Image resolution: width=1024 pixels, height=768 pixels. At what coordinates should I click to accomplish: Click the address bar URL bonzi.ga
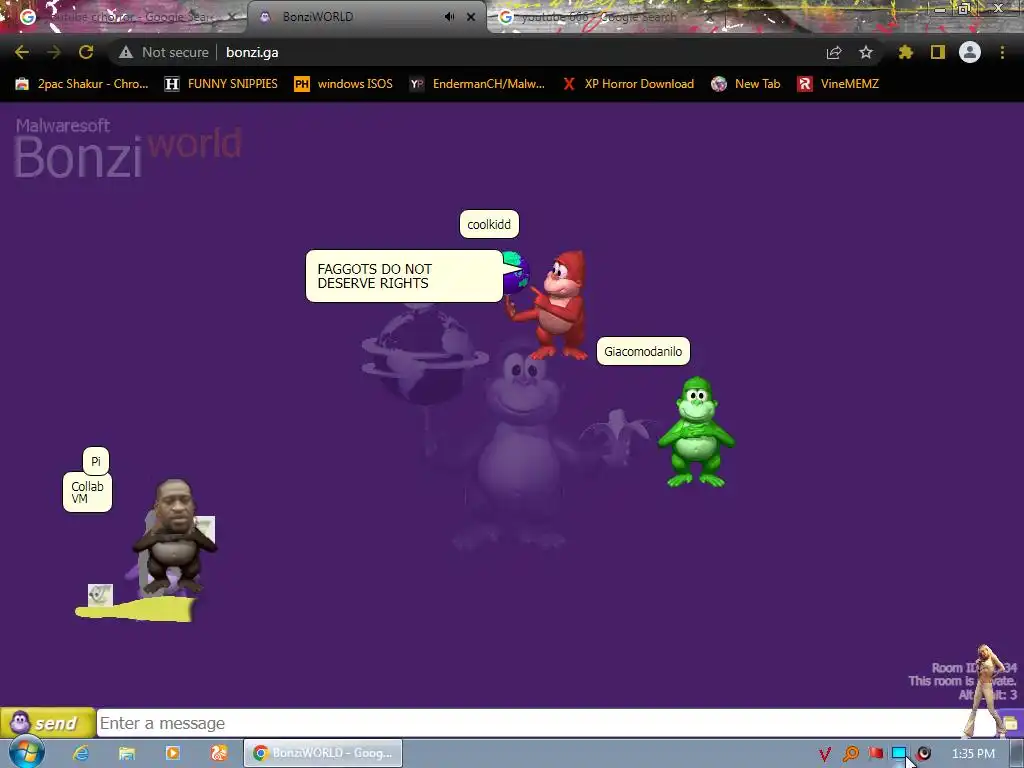point(252,52)
